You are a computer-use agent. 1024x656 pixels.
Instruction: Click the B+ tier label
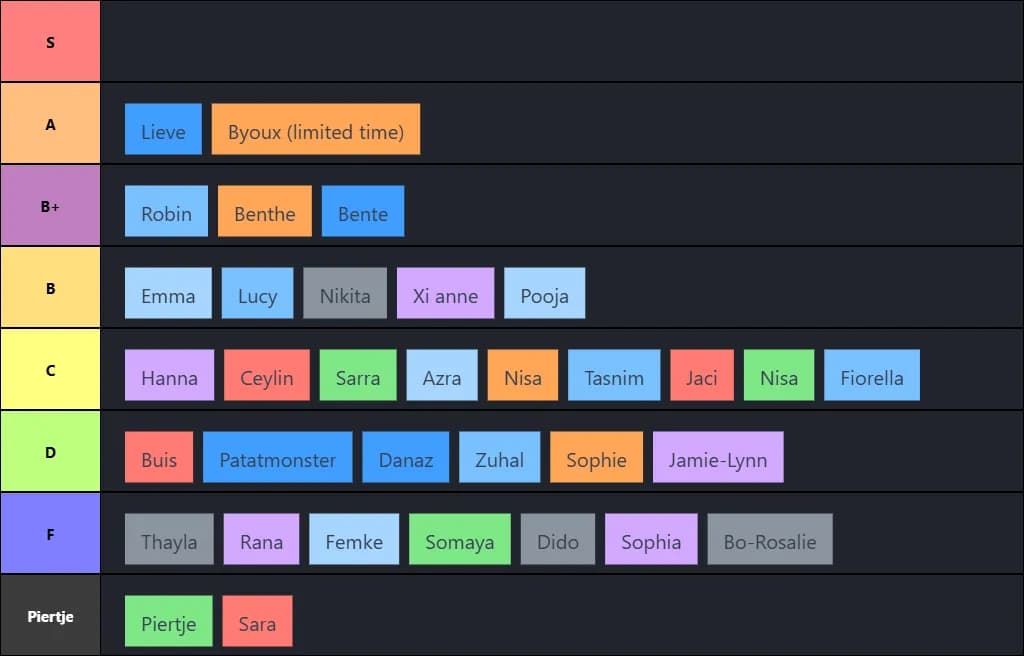[x=50, y=206]
